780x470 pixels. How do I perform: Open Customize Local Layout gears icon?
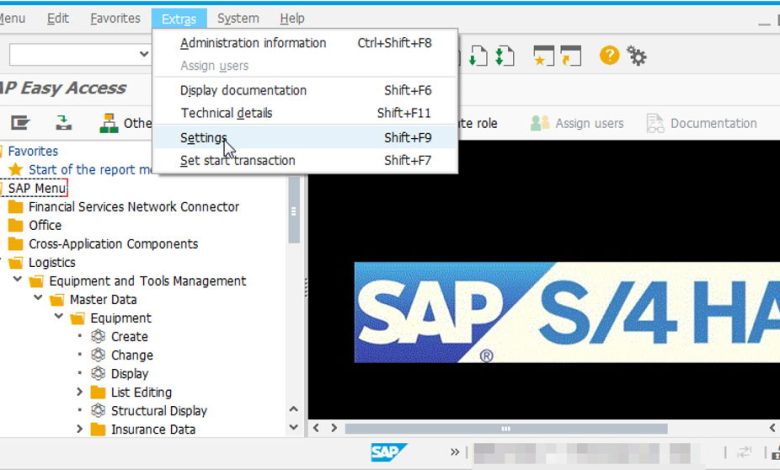pos(637,55)
